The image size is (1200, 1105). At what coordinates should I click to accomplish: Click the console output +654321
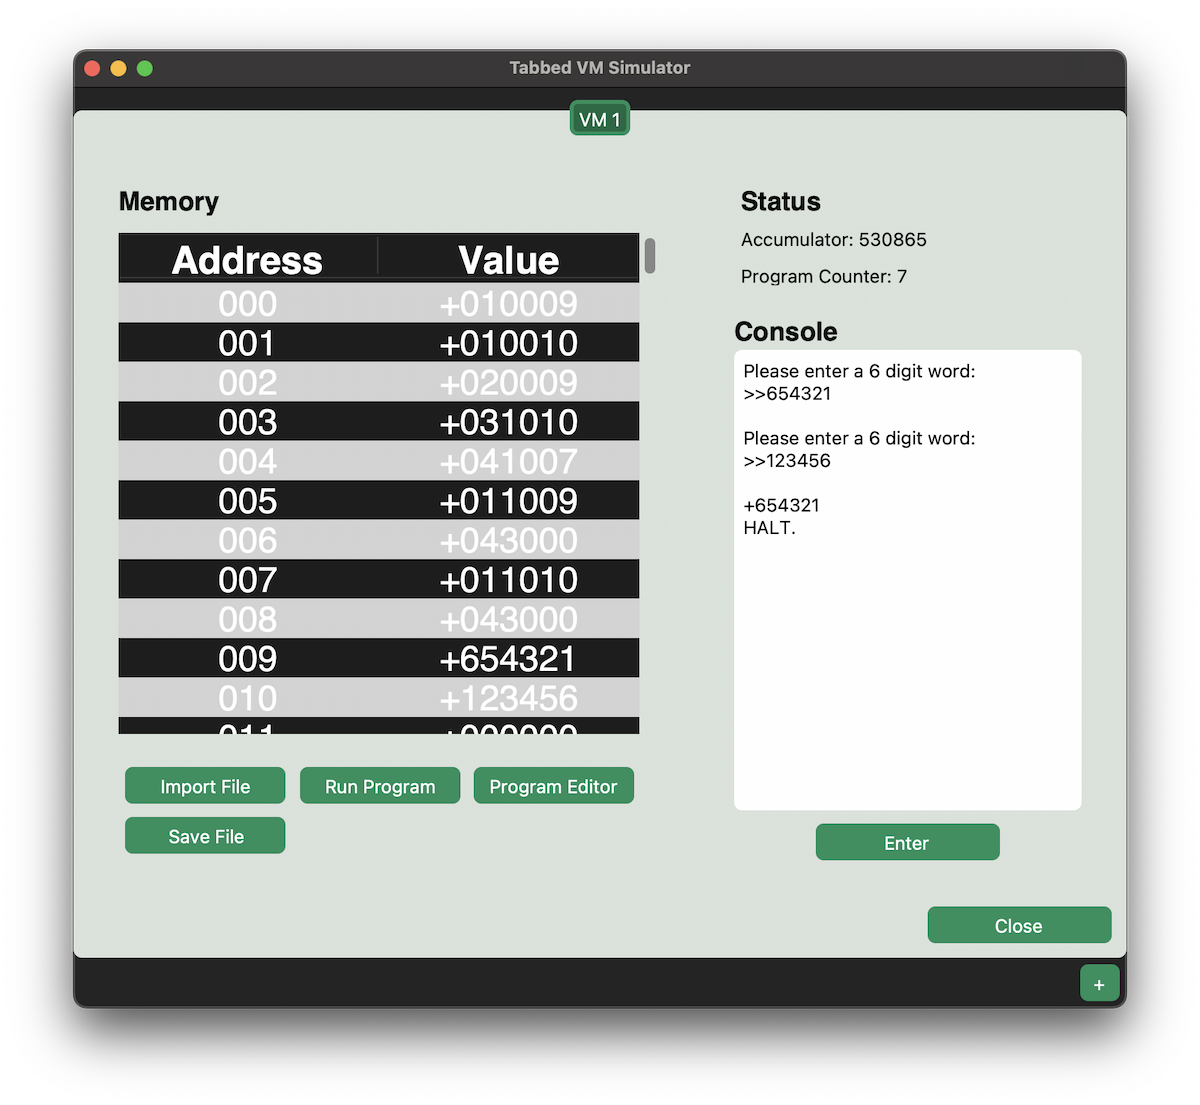click(x=781, y=505)
